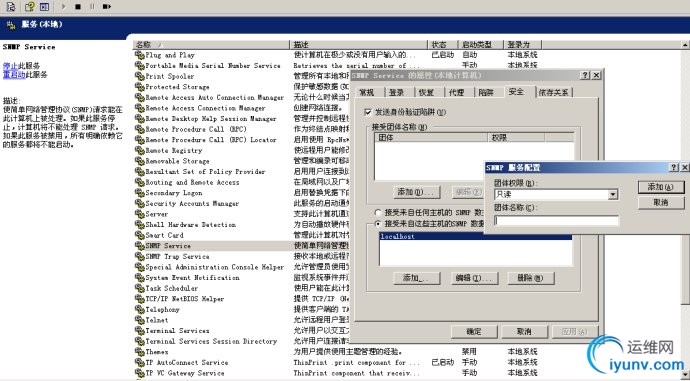Click the services list scroll-up arrow
This screenshot has height=381, width=690.
pos(686,44)
